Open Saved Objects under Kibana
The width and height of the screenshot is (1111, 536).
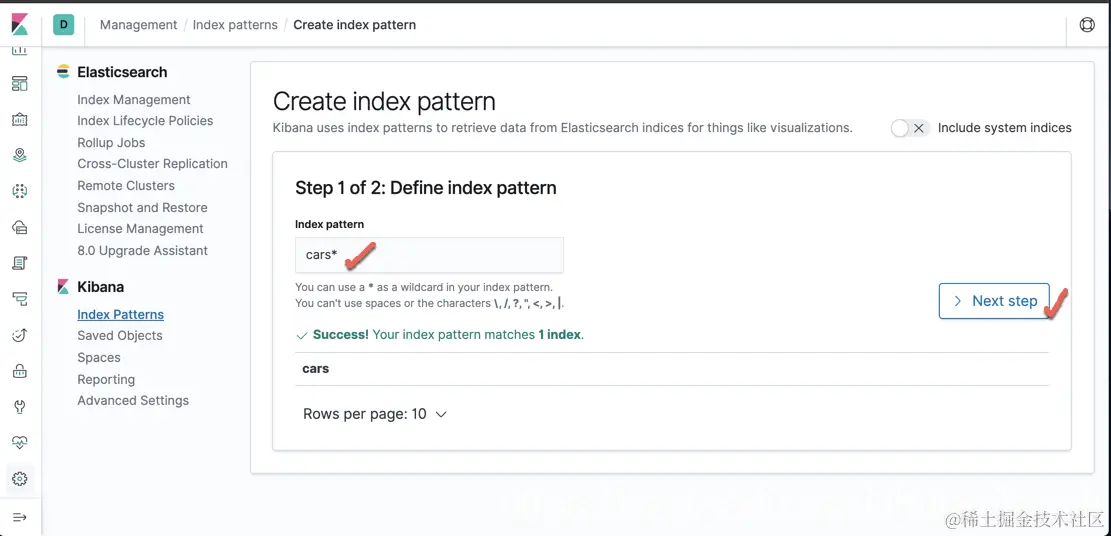120,336
